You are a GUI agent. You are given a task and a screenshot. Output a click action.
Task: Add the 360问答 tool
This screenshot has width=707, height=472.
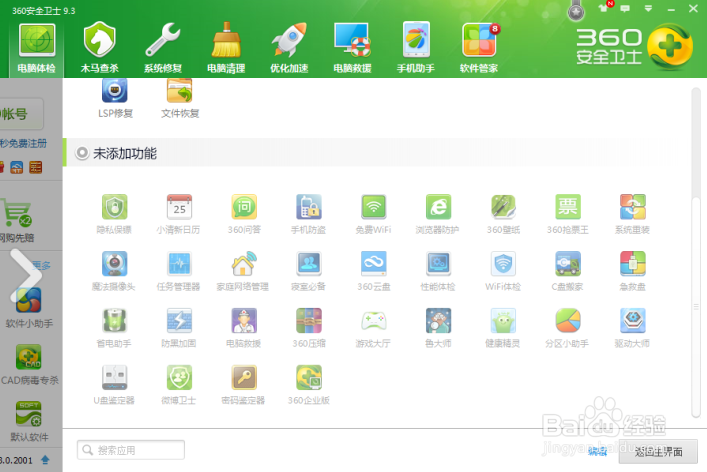(x=244, y=214)
